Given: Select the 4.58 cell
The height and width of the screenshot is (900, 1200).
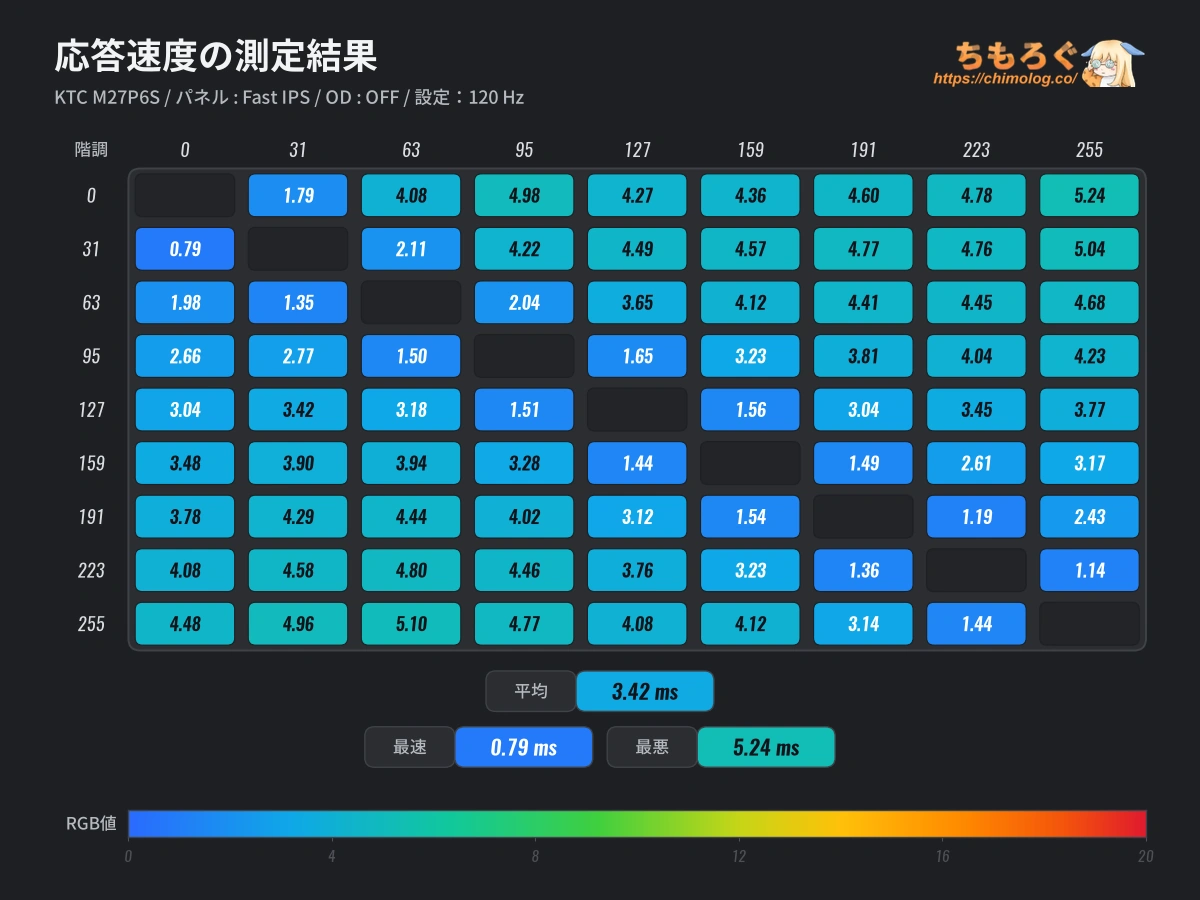Looking at the screenshot, I should click(298, 570).
